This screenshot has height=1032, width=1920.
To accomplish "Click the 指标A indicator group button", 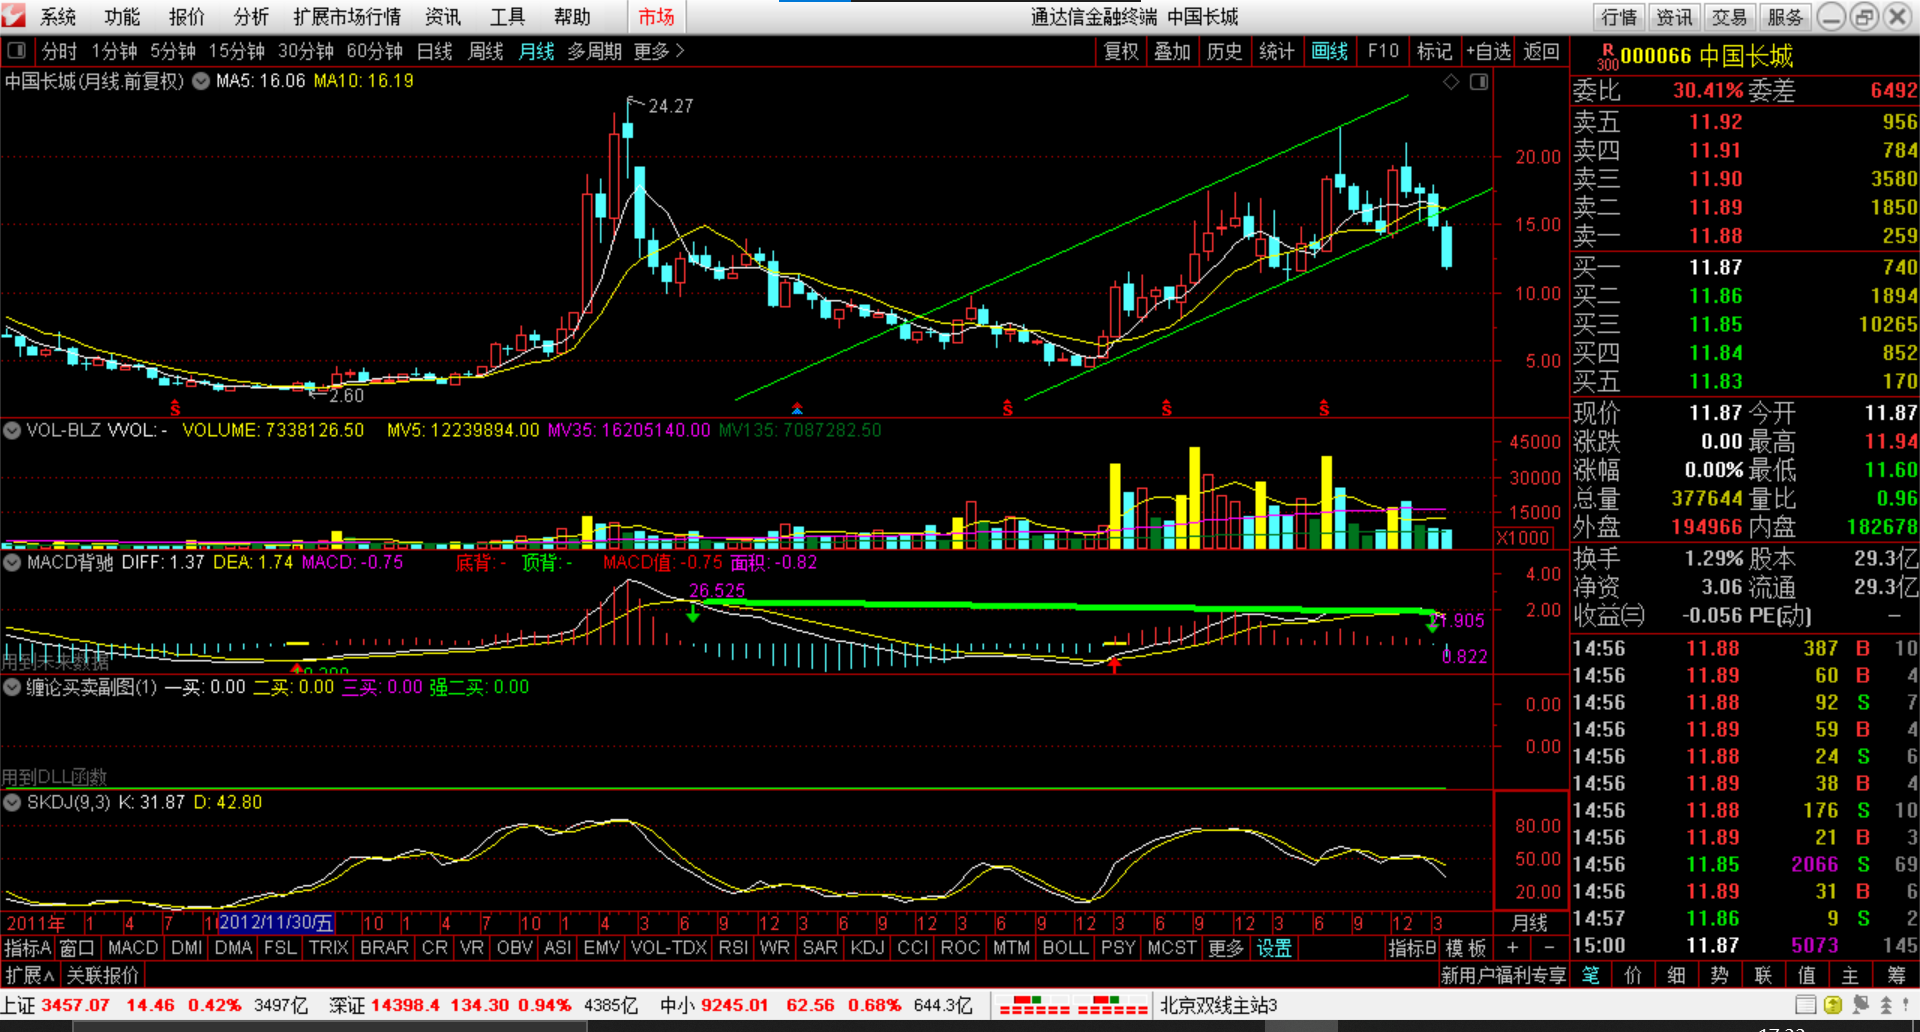I will [x=27, y=947].
